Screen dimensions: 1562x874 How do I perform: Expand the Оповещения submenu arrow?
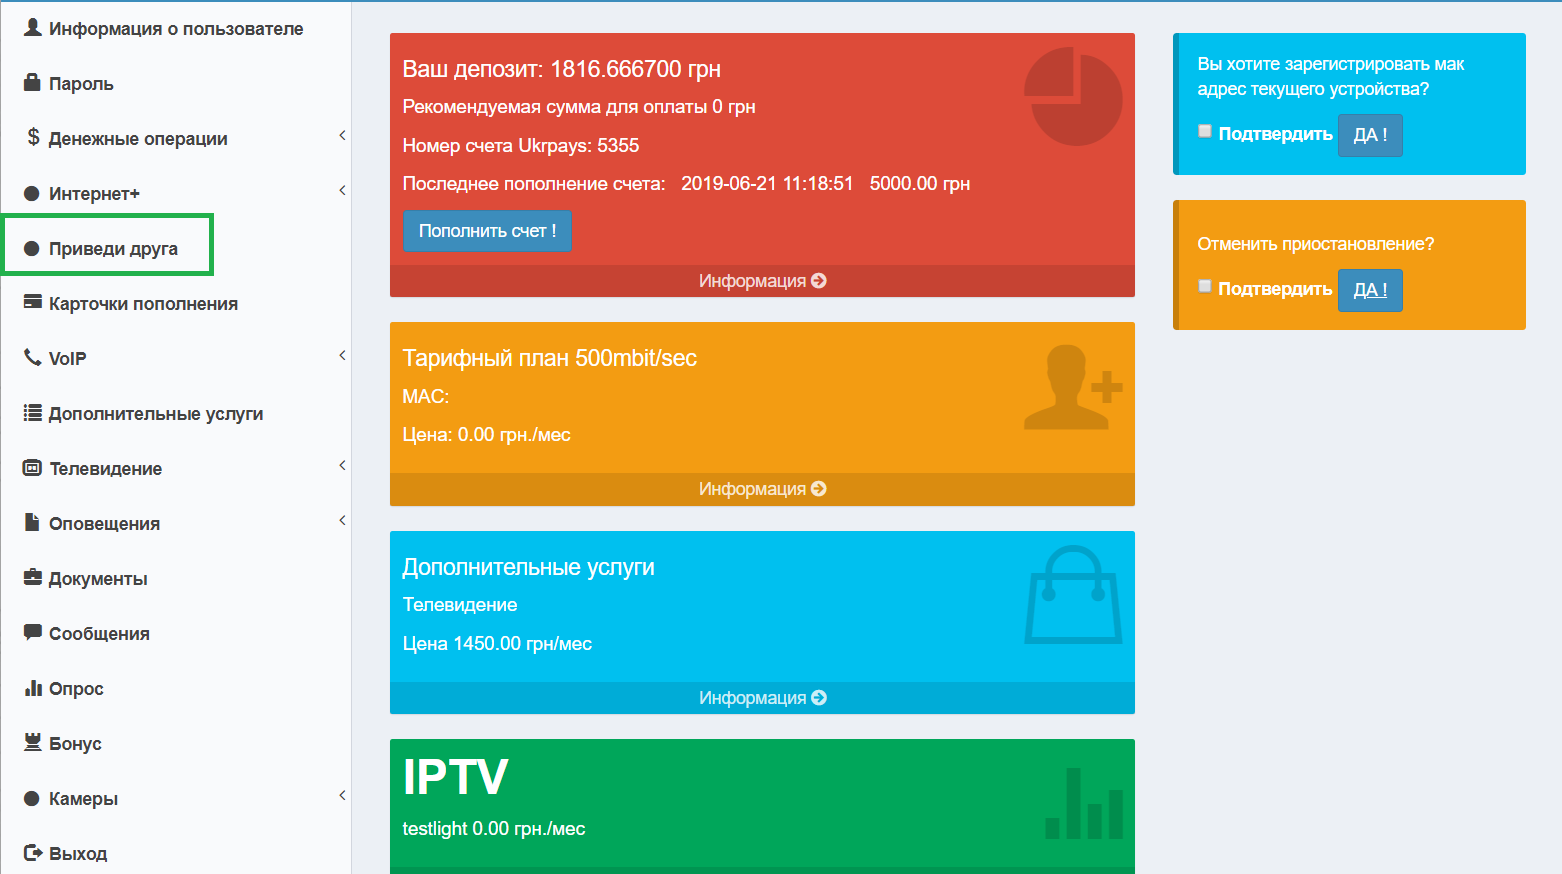(342, 520)
